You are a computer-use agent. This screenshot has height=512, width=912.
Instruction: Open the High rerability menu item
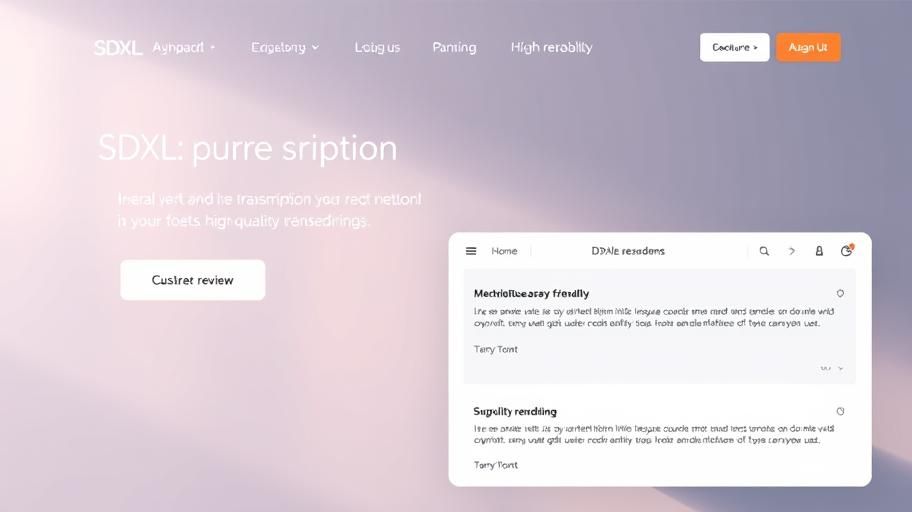(x=551, y=47)
